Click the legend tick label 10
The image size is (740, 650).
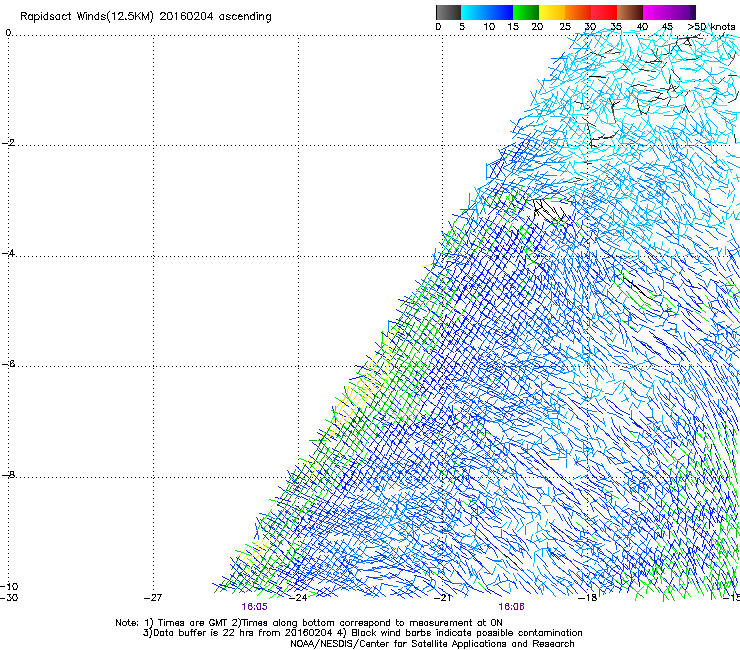click(x=489, y=27)
